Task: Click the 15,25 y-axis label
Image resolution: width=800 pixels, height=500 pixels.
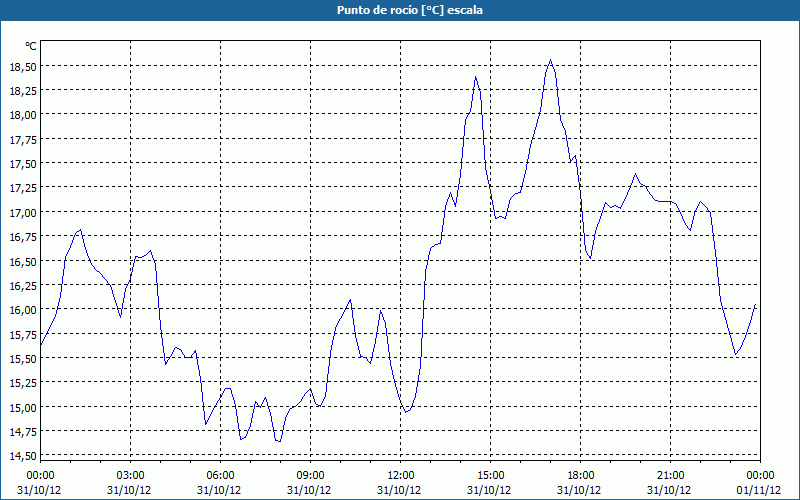Action: pos(23,383)
